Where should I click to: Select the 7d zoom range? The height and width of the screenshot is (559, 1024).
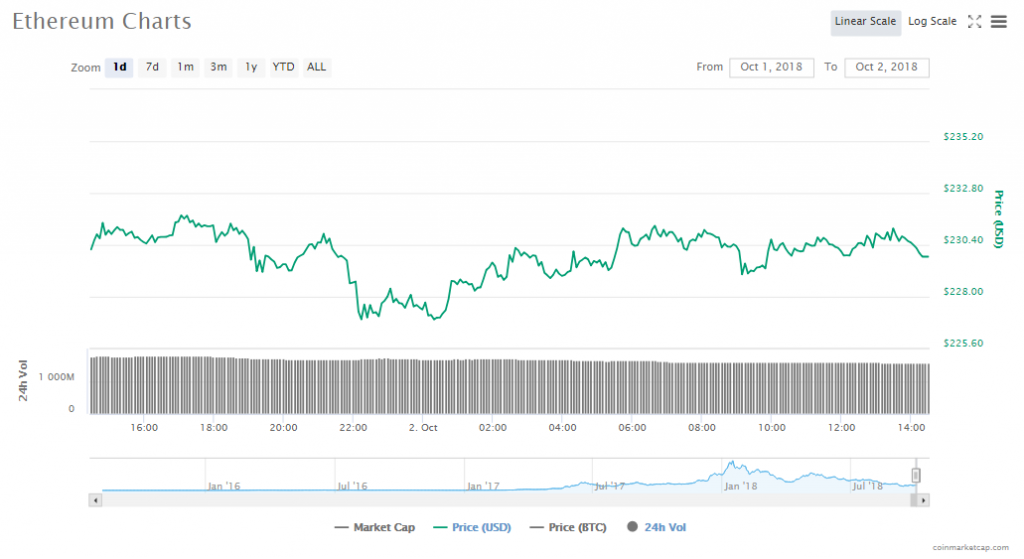(x=152, y=67)
